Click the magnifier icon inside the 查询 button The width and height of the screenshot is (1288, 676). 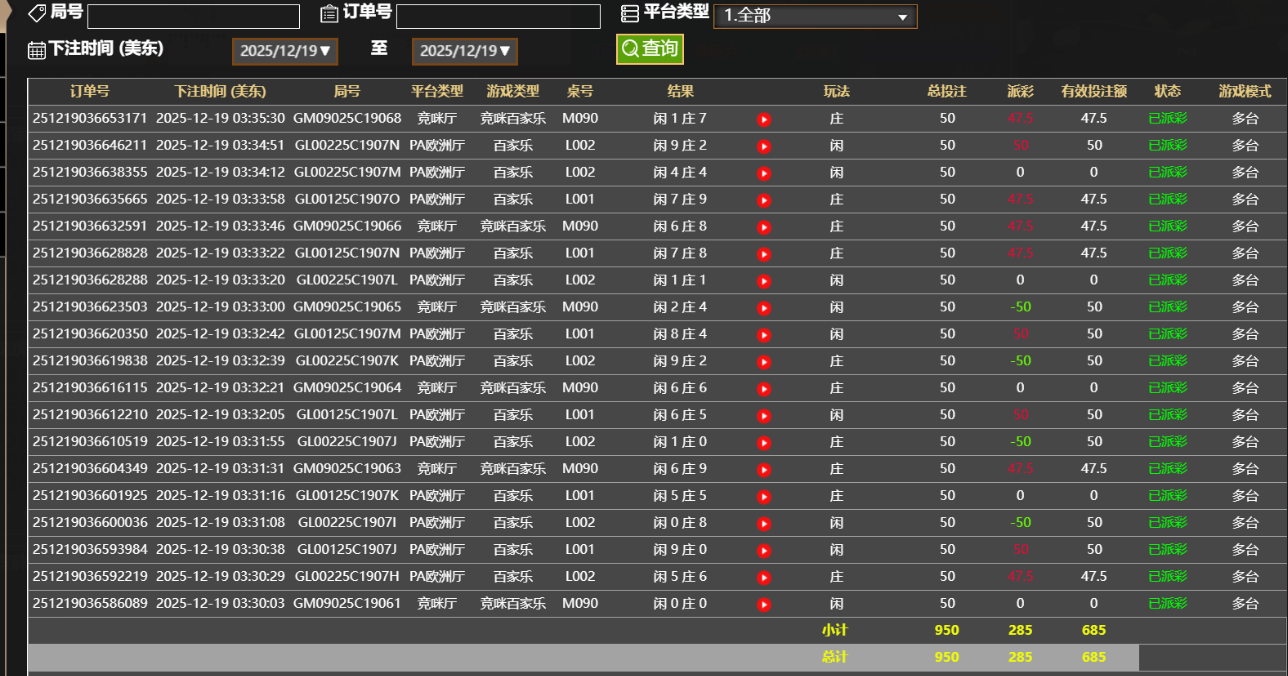[629, 48]
